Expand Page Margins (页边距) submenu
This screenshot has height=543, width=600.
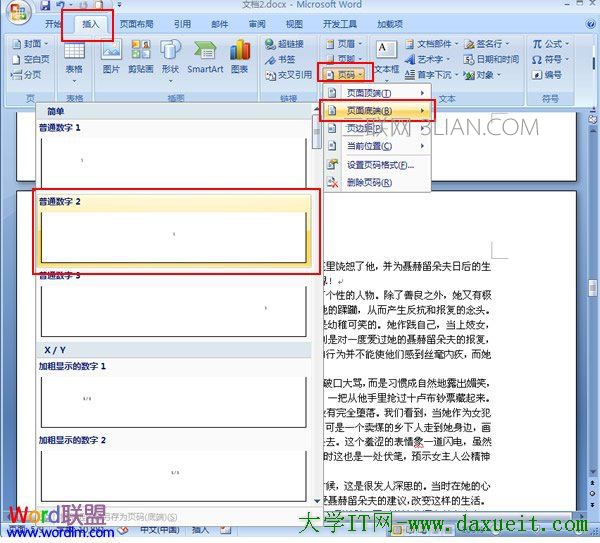coord(377,128)
